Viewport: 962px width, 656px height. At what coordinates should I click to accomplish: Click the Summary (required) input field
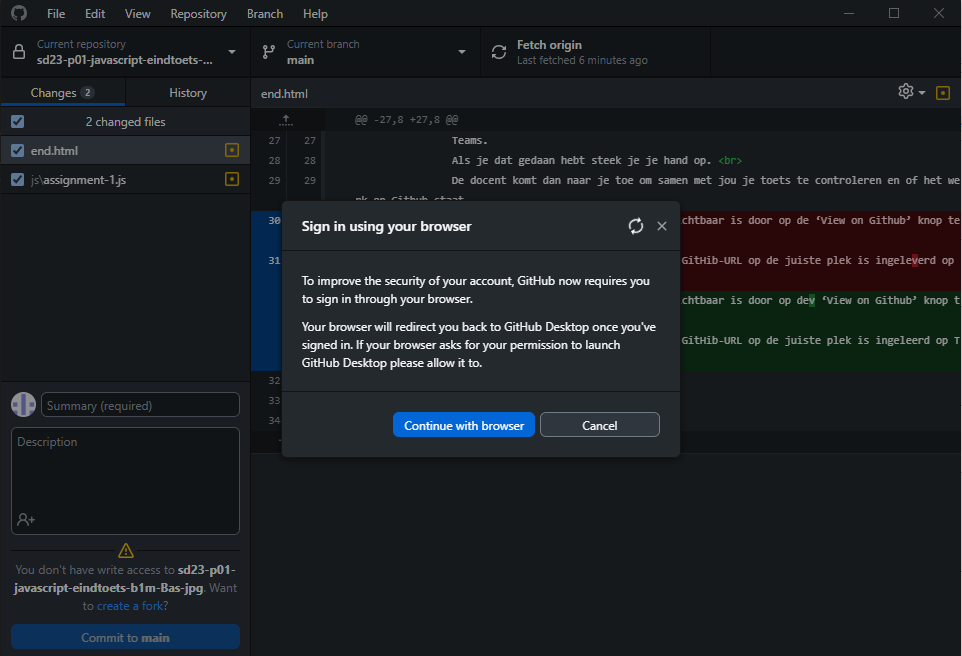pyautogui.click(x=139, y=404)
